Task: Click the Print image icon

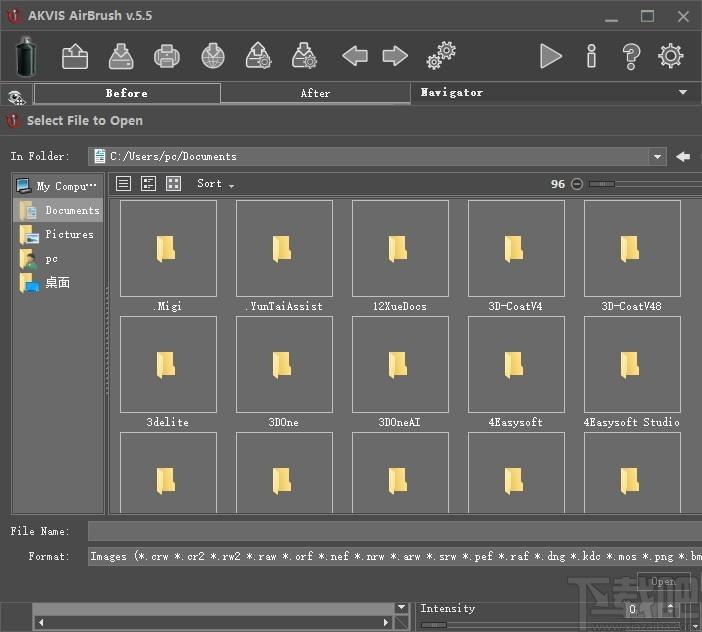Action: 167,56
